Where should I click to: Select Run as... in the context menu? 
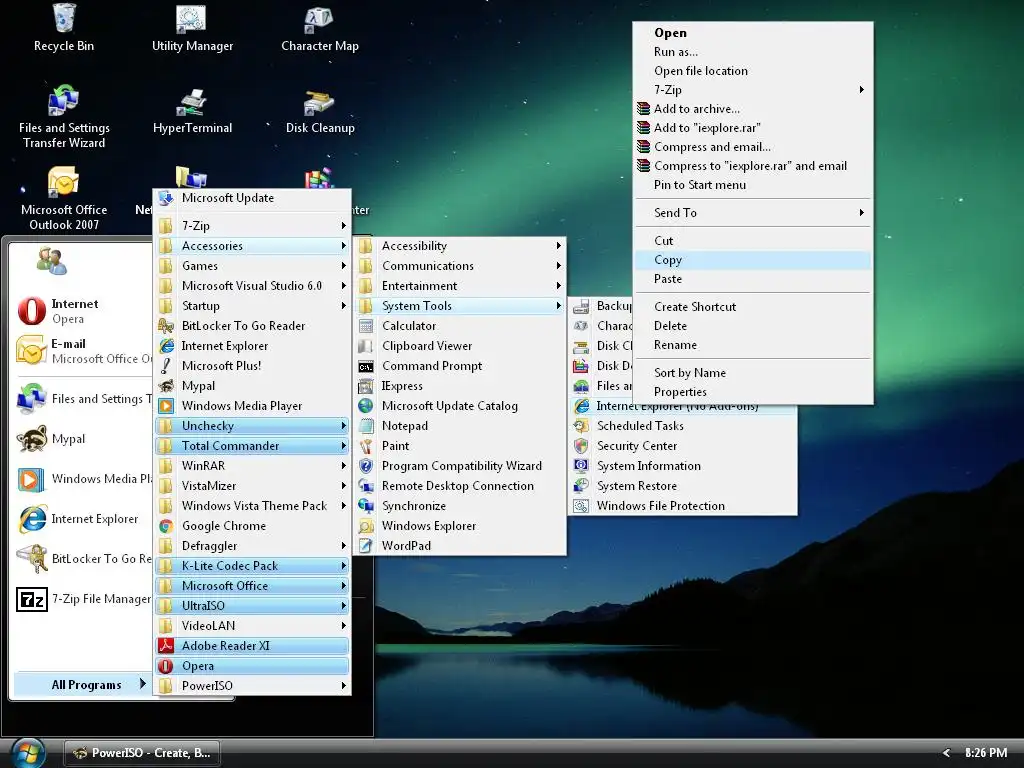(752, 52)
